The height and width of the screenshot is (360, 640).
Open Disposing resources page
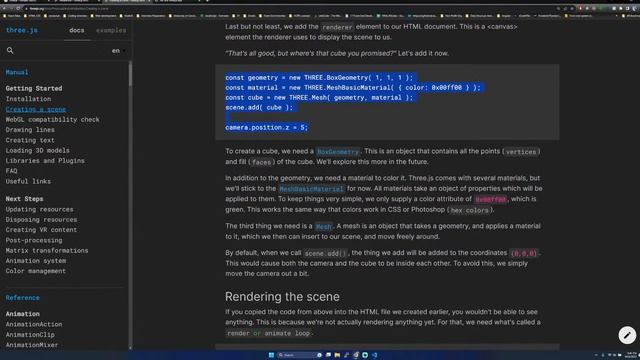coord(41,219)
